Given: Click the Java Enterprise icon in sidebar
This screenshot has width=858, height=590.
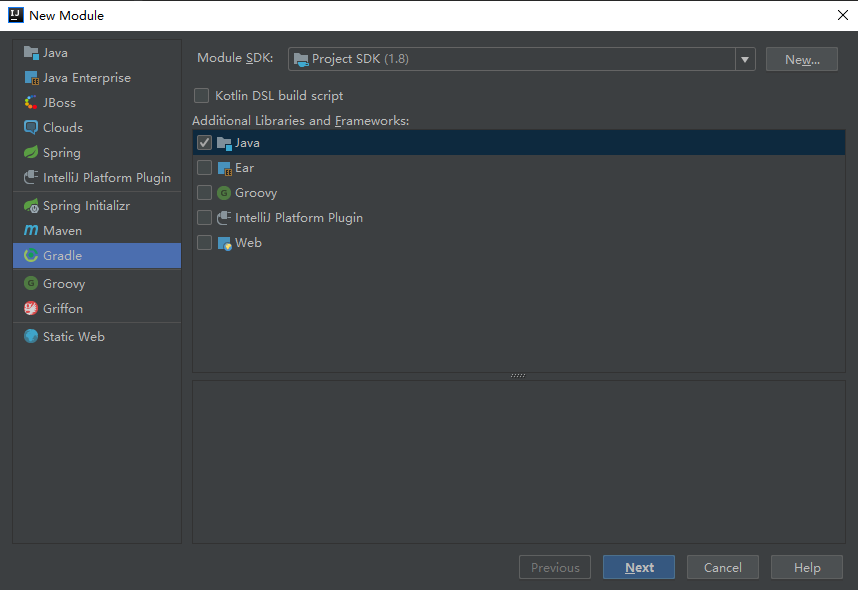Looking at the screenshot, I should click(31, 78).
